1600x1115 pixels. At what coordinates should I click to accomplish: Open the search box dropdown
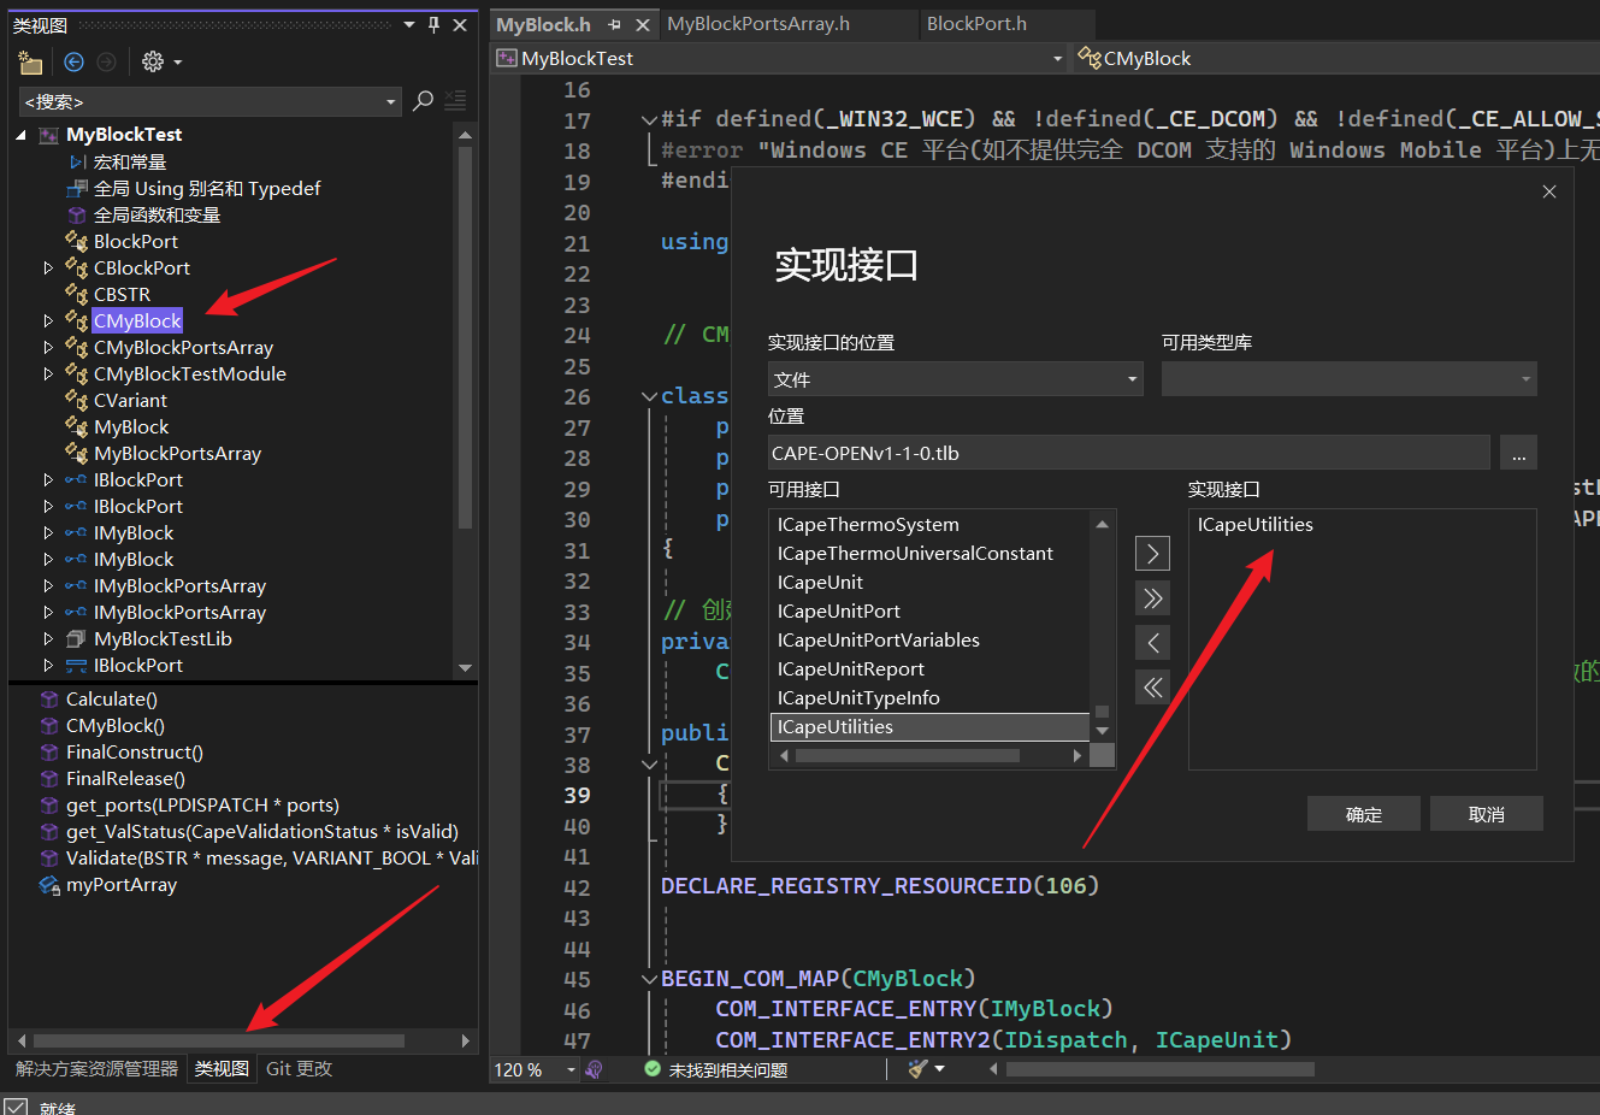pos(391,102)
